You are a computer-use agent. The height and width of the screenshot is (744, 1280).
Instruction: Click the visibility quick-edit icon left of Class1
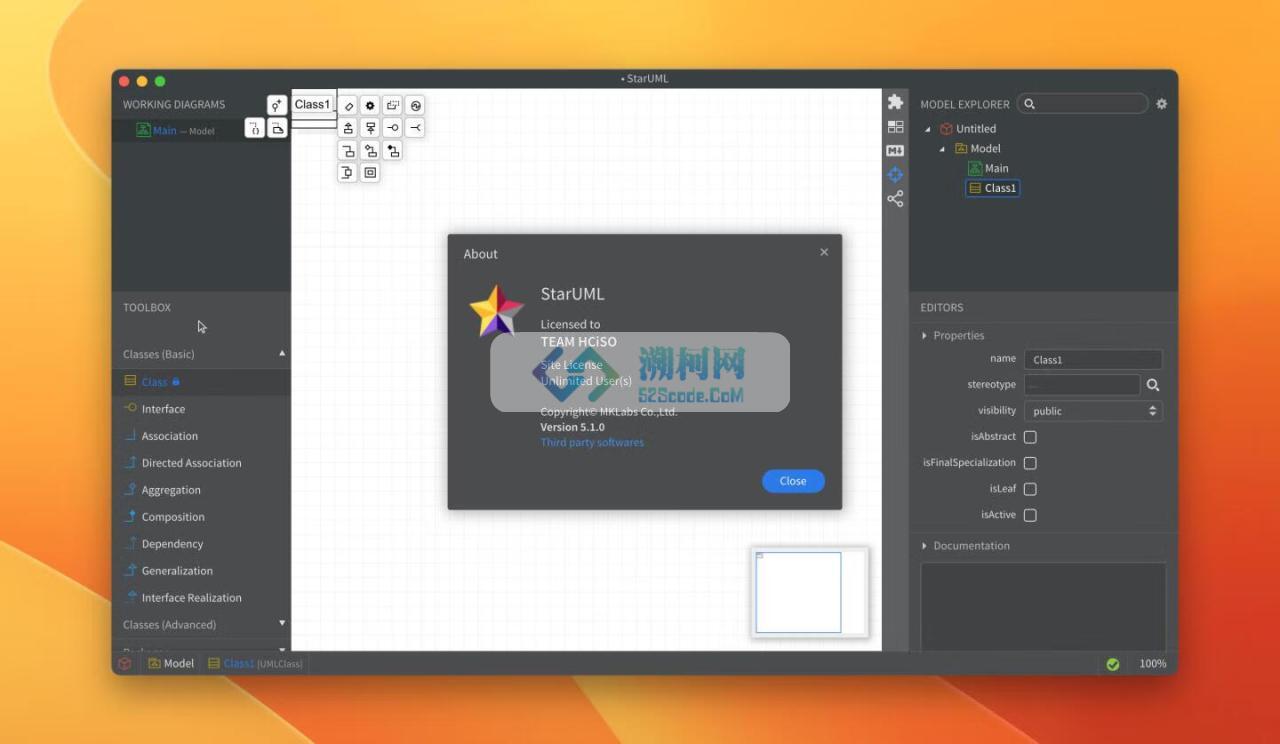(277, 105)
